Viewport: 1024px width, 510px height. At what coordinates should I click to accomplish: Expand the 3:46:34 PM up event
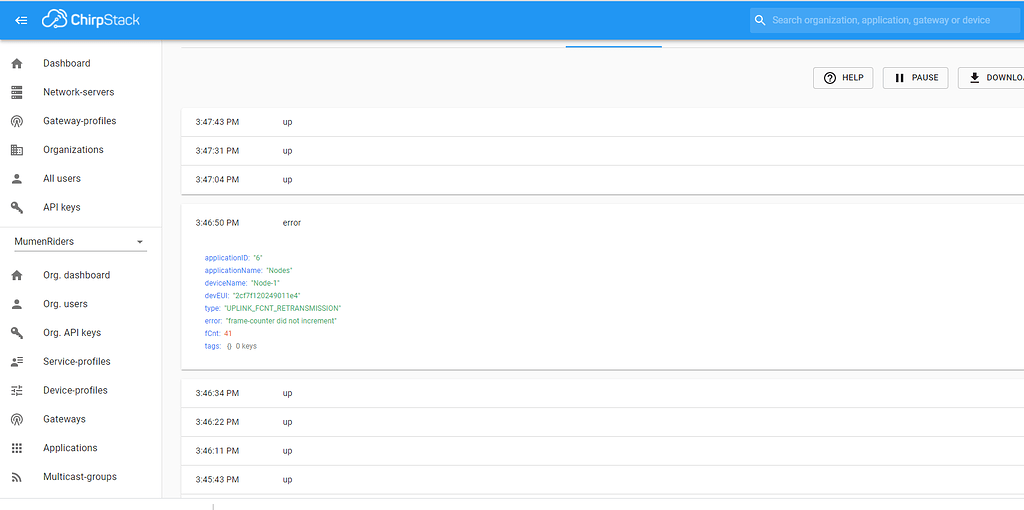pyautogui.click(x=600, y=393)
